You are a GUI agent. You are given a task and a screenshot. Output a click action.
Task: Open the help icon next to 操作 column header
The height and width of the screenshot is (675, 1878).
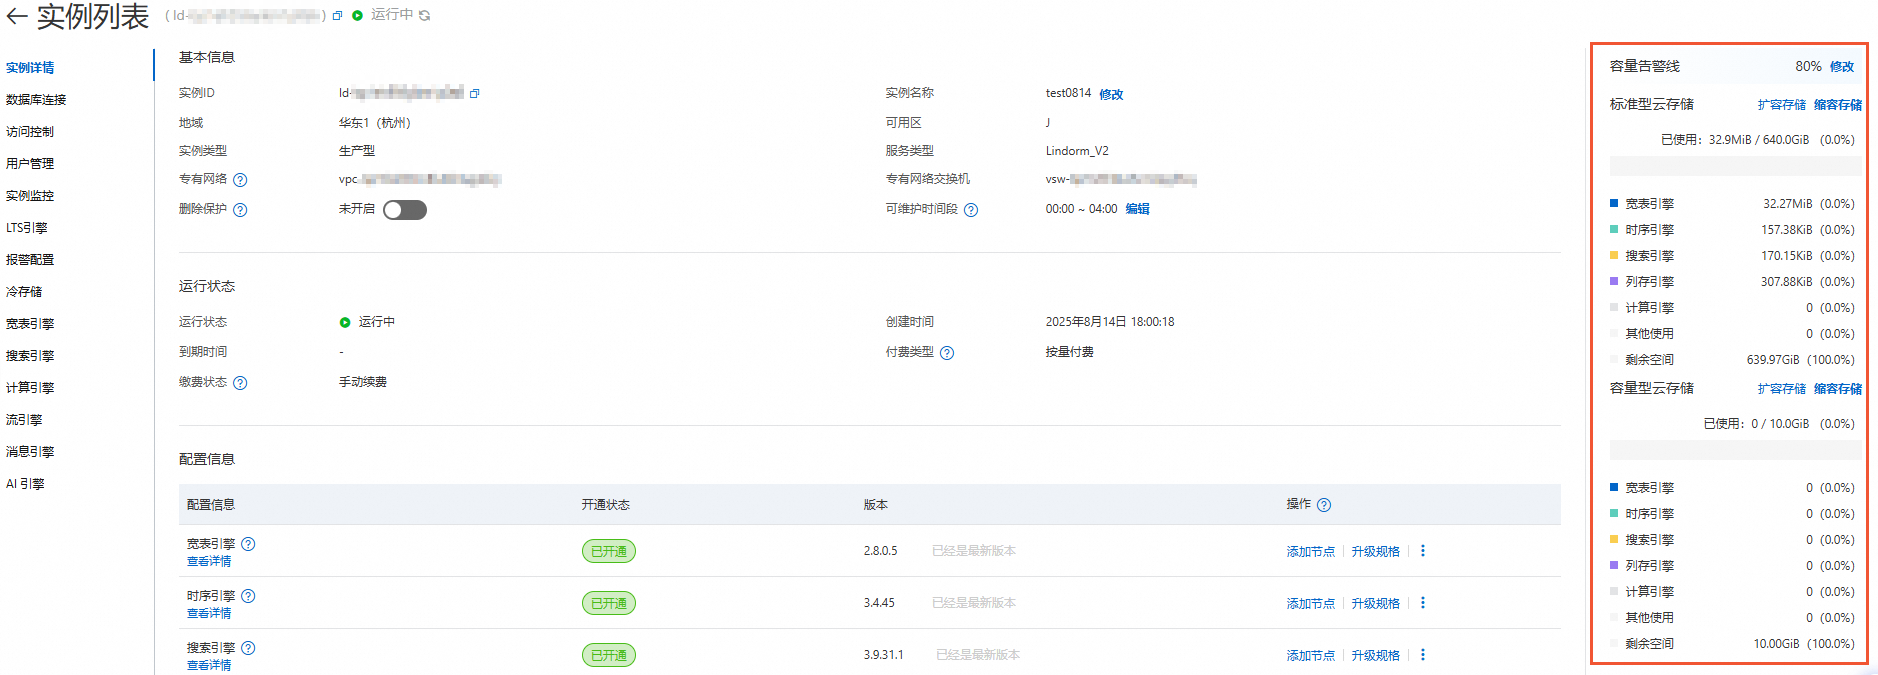point(1324,505)
